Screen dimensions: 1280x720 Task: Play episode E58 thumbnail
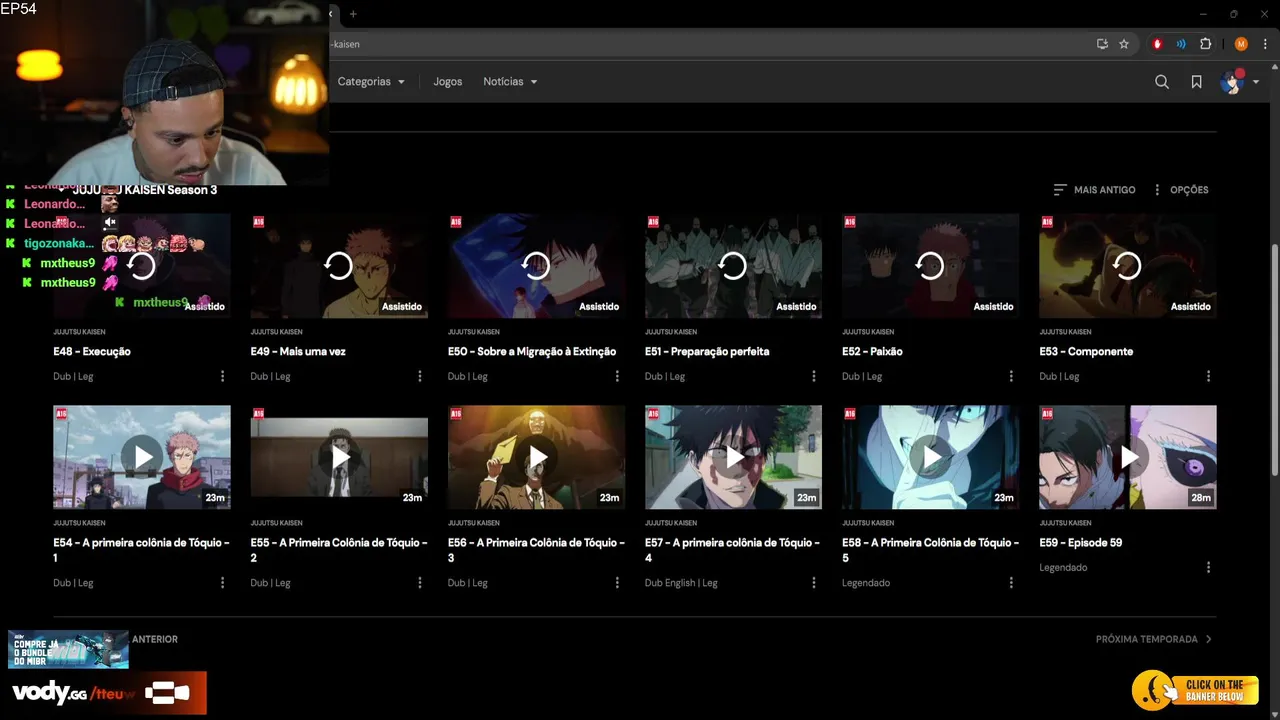click(x=930, y=457)
